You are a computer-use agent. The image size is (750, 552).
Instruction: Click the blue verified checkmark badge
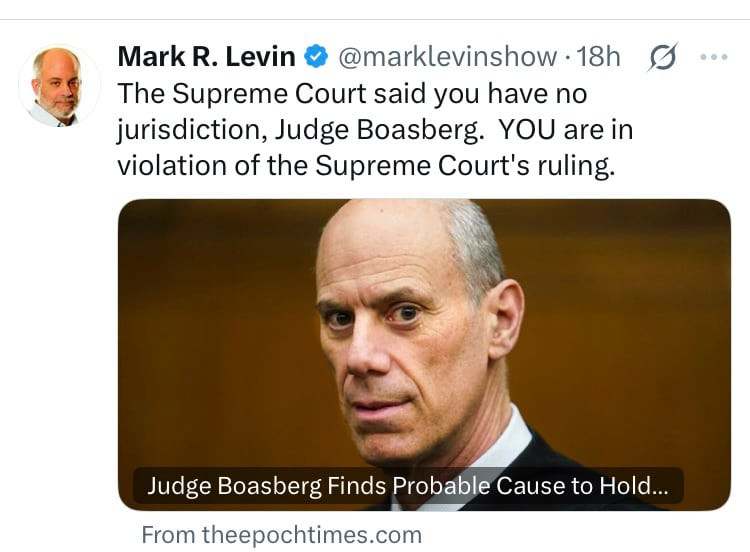pos(316,57)
